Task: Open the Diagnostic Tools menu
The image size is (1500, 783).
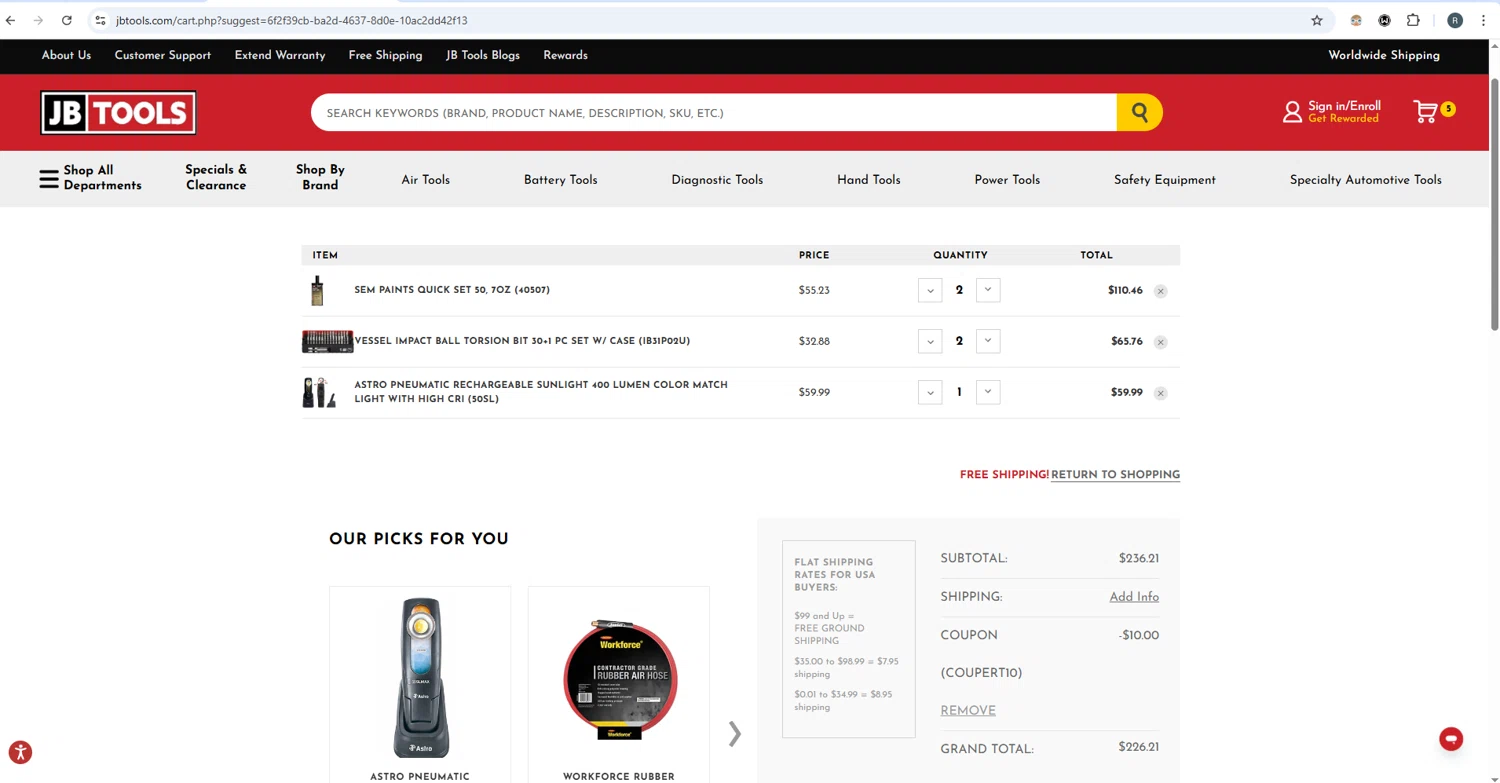Action: (x=717, y=180)
